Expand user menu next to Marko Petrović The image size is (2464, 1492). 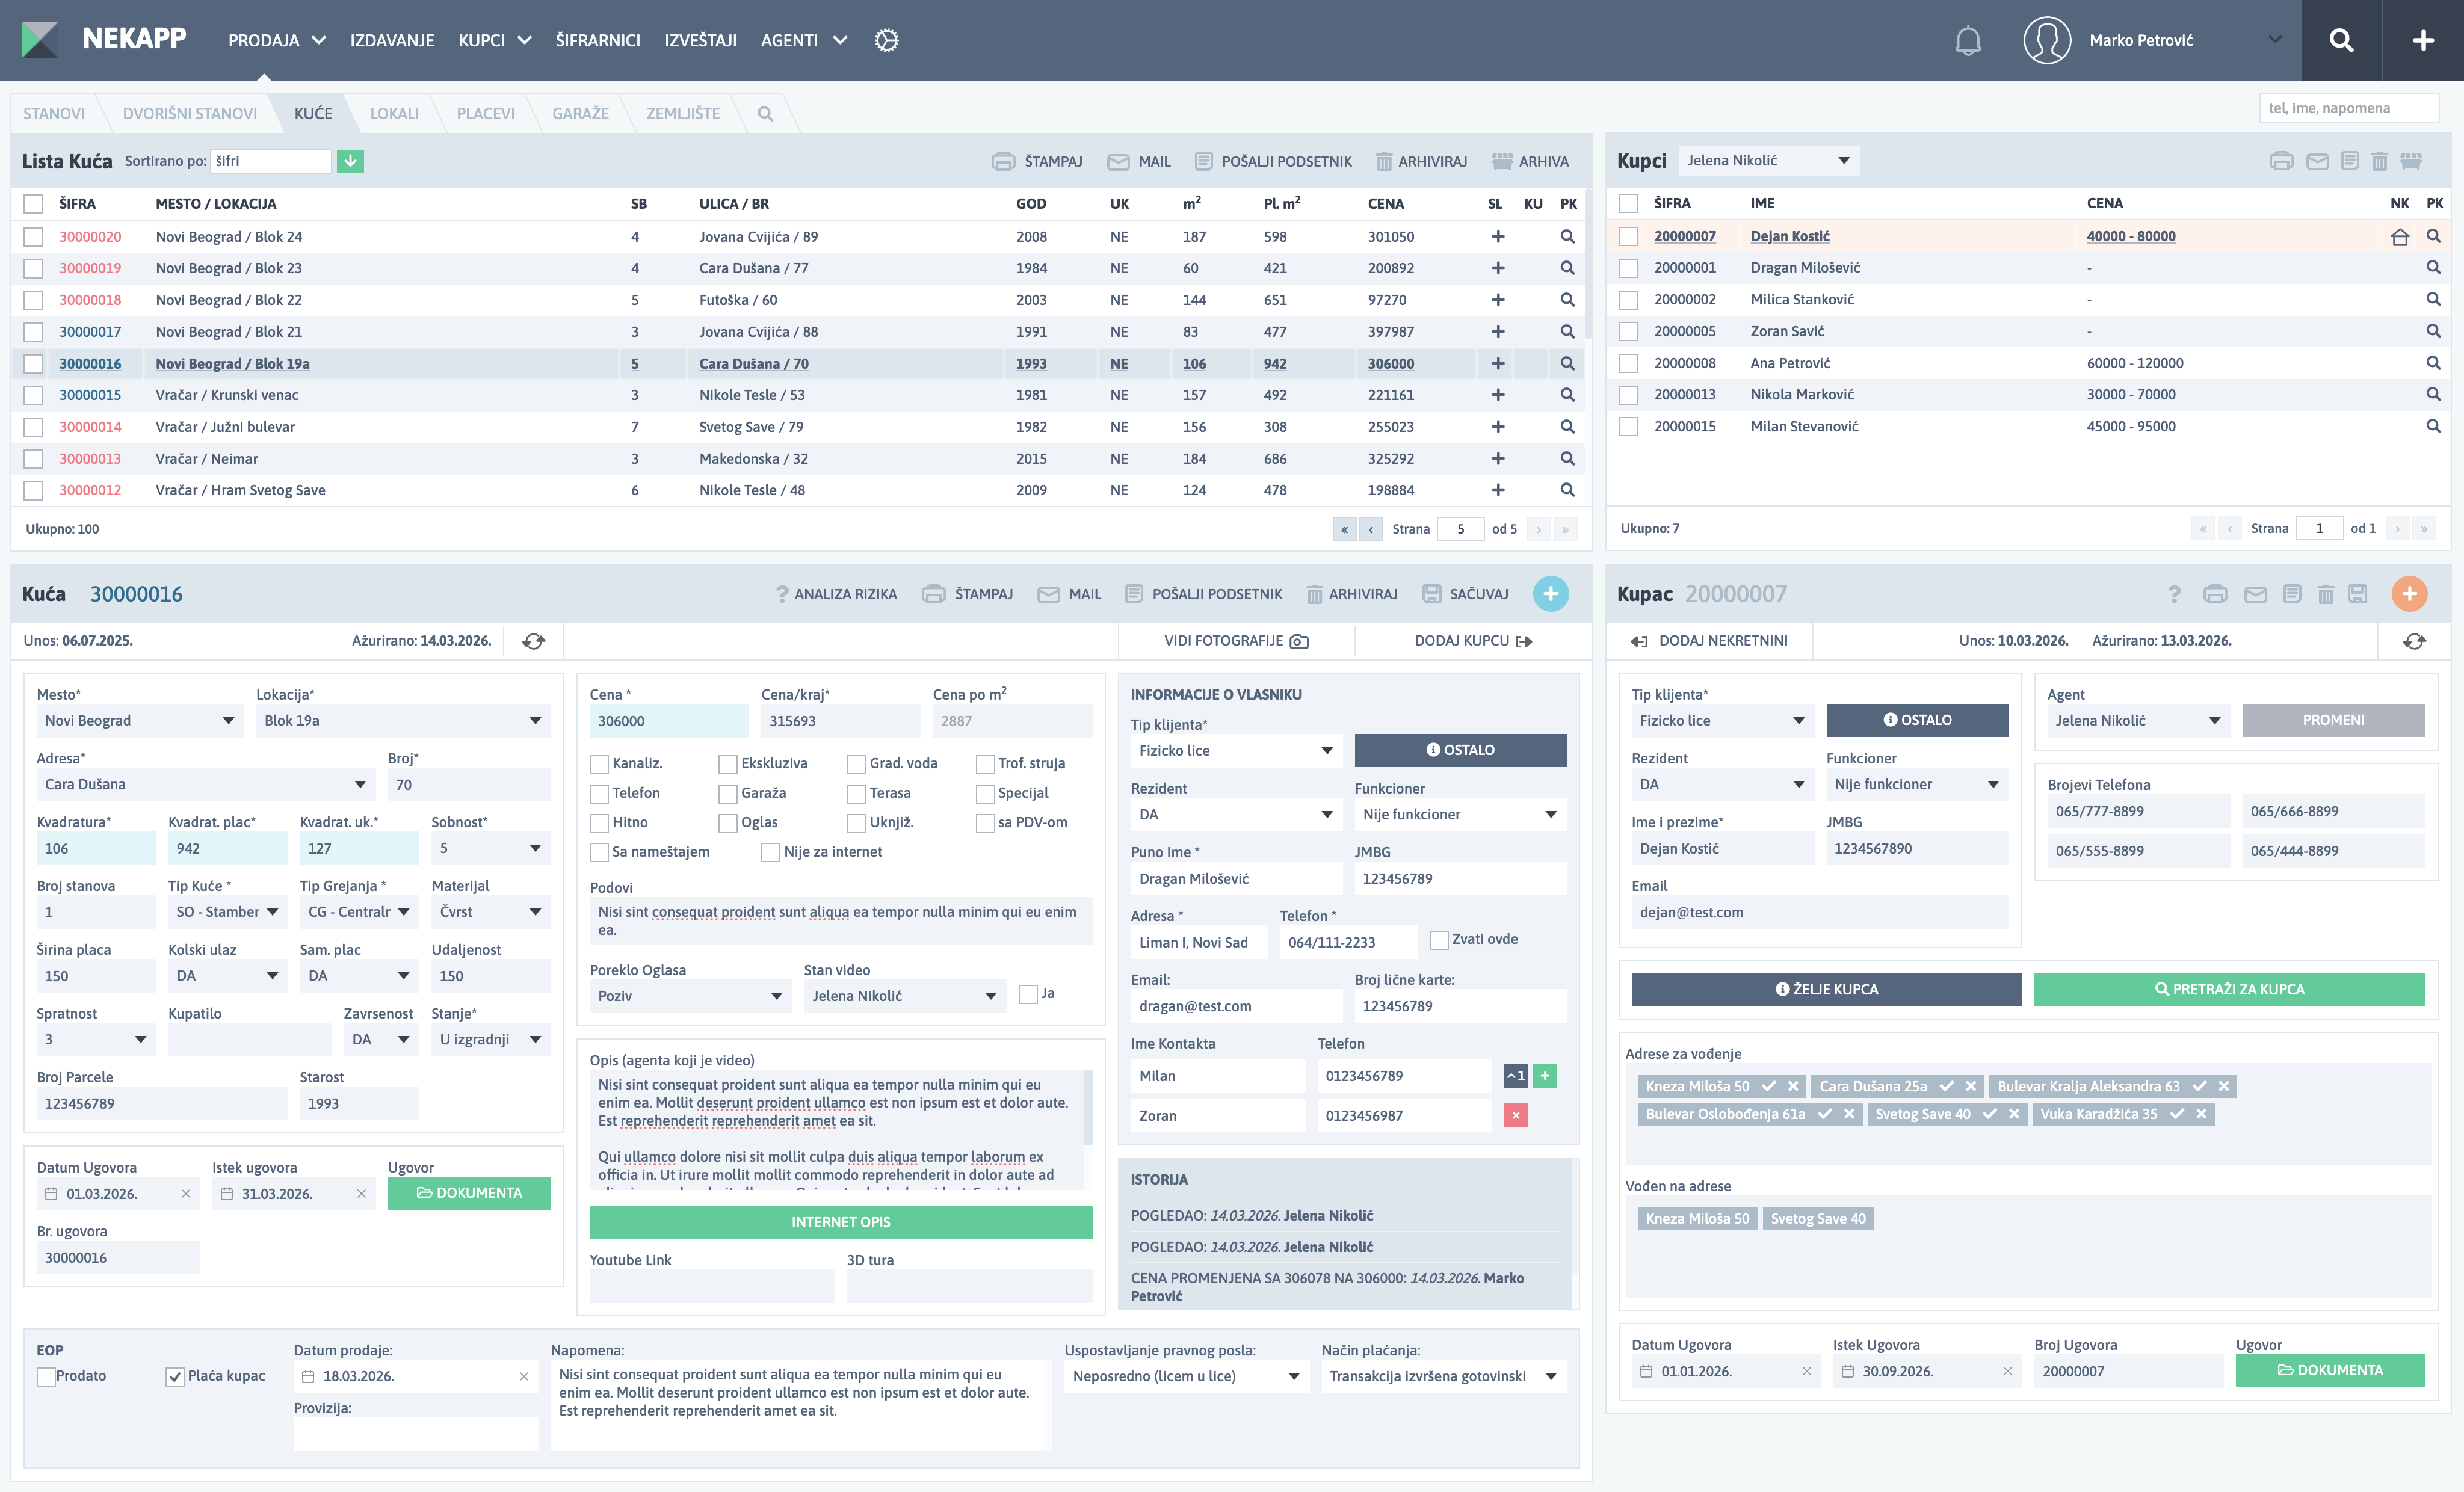coord(2275,40)
